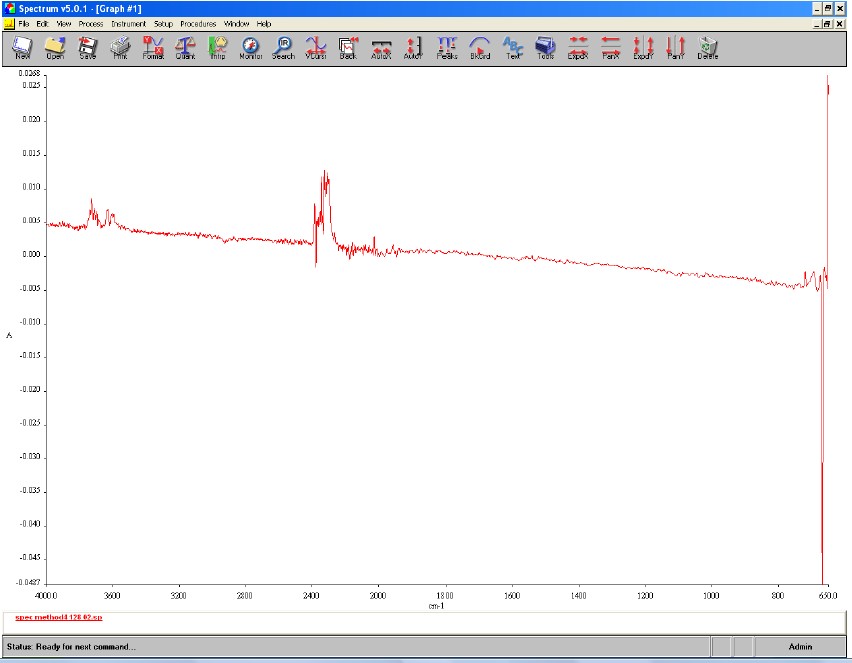Click the 0.000 Y axis tick label
852x663 pixels.
click(32, 254)
